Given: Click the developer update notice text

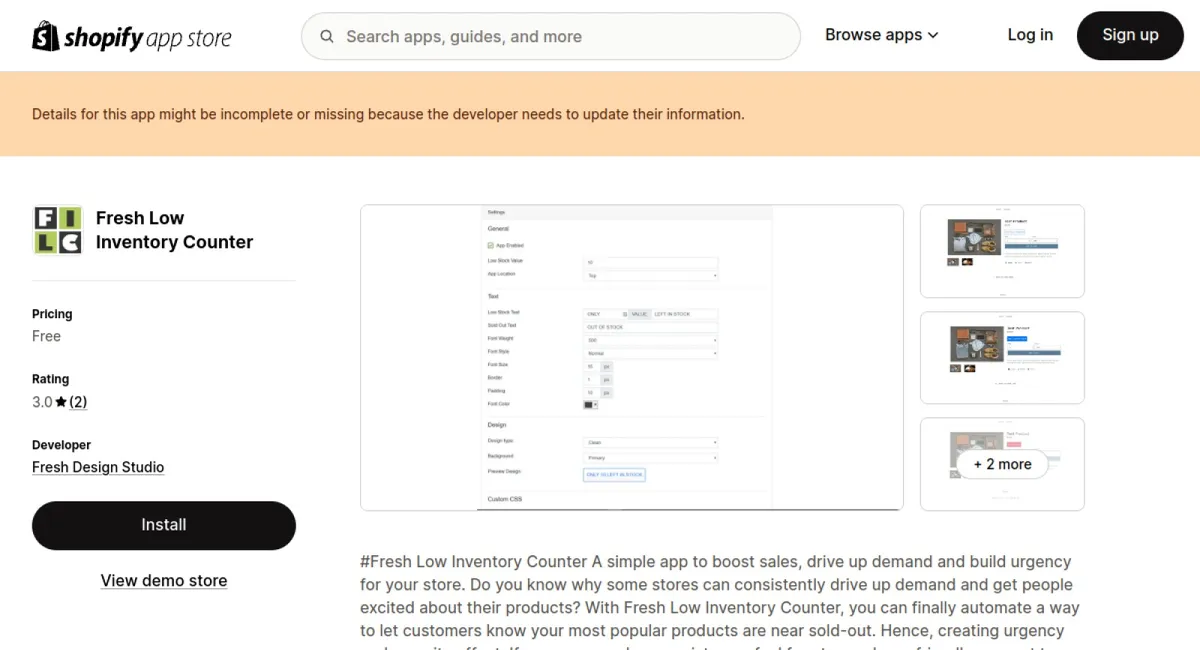Looking at the screenshot, I should [388, 114].
